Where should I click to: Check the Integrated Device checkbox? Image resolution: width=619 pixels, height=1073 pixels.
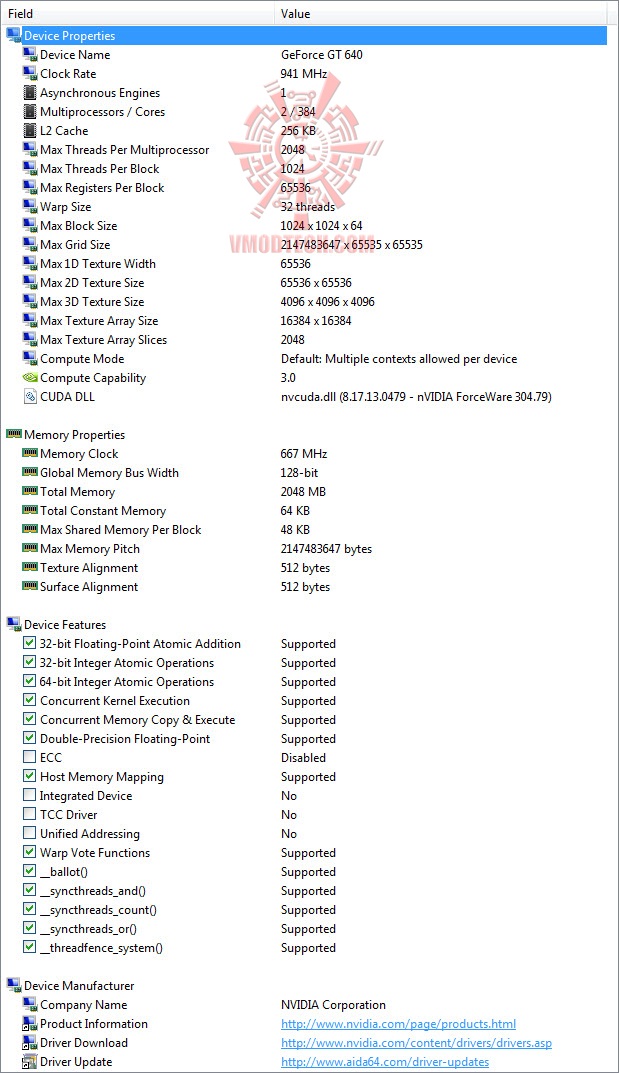(29, 794)
